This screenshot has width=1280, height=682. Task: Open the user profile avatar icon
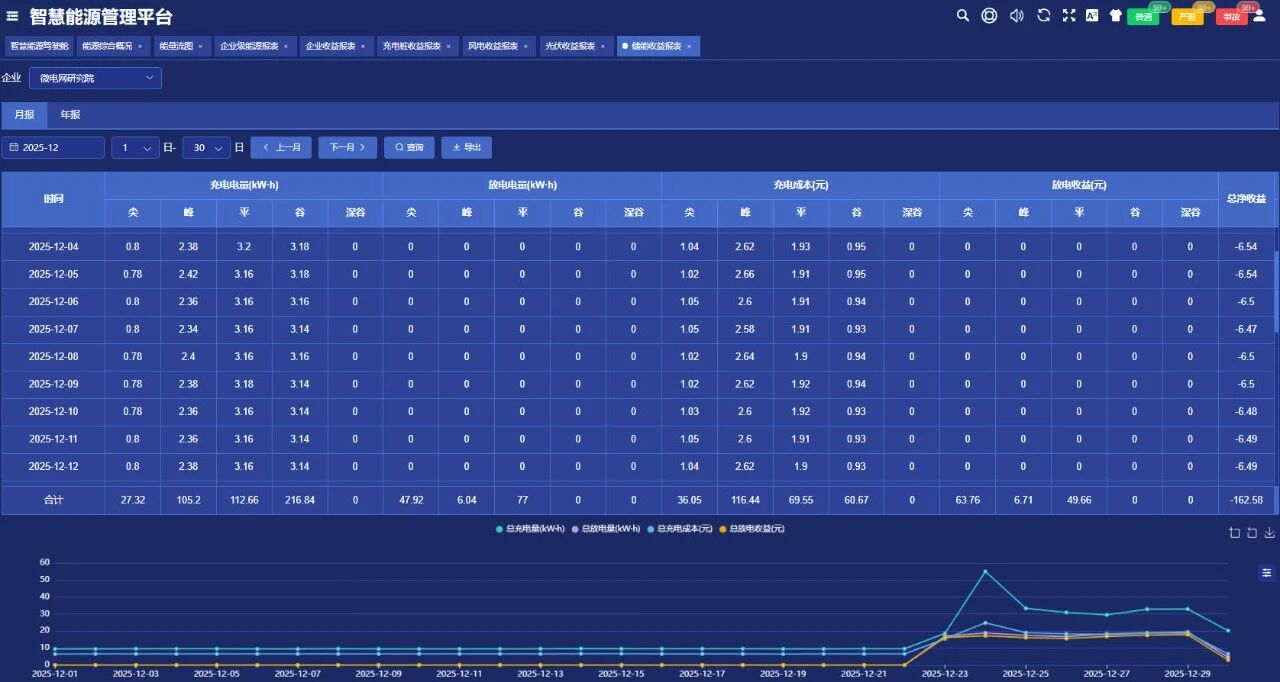[1259, 15]
